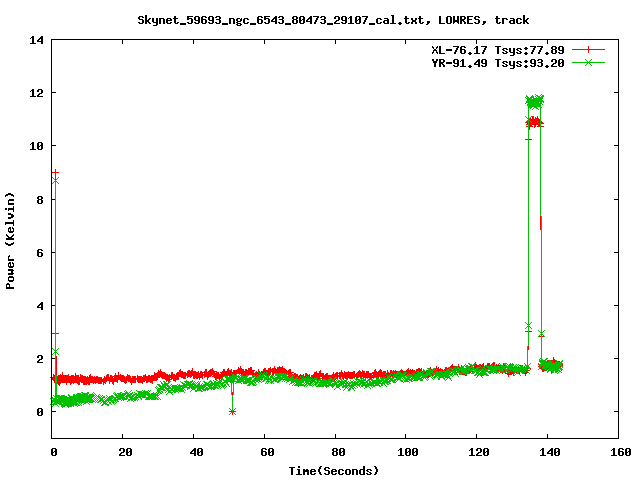Click x-axis tick label 40
Image resolution: width=640 pixels, height=480 pixels.
pos(196,452)
